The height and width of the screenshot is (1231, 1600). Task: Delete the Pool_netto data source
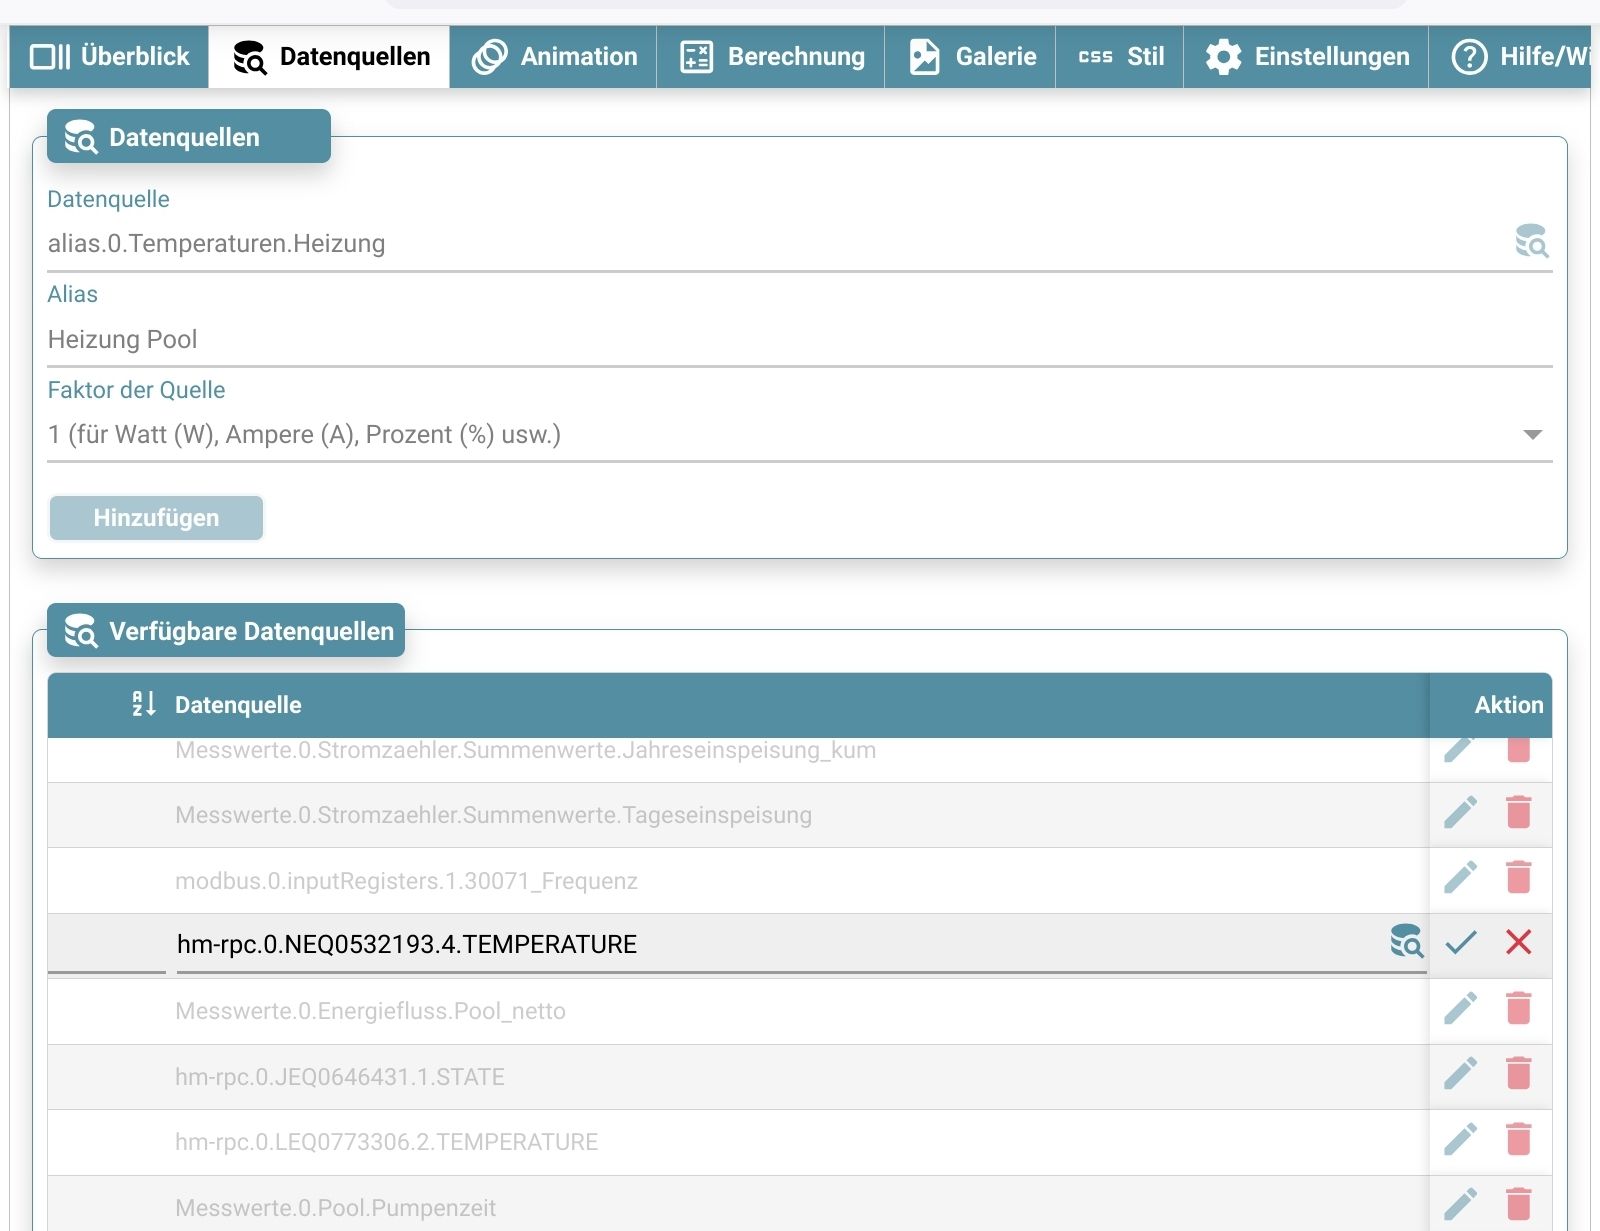[1519, 1009]
